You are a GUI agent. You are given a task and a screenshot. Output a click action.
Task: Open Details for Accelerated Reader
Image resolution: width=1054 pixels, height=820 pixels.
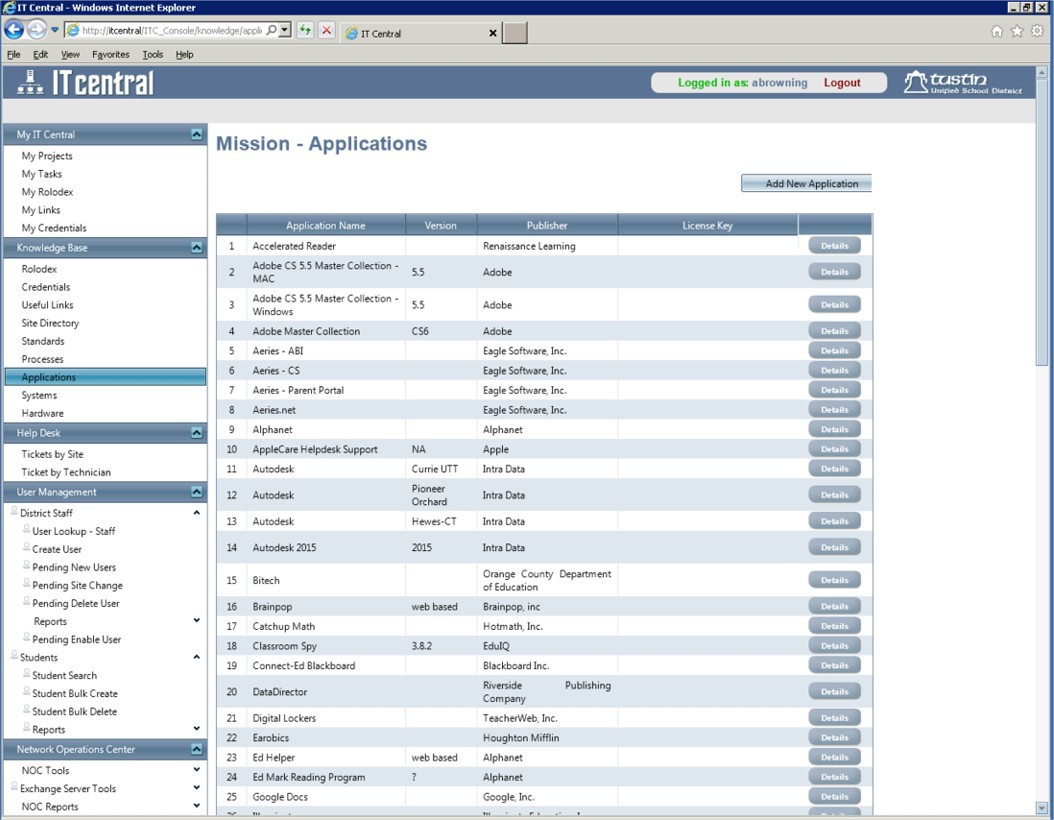click(834, 246)
